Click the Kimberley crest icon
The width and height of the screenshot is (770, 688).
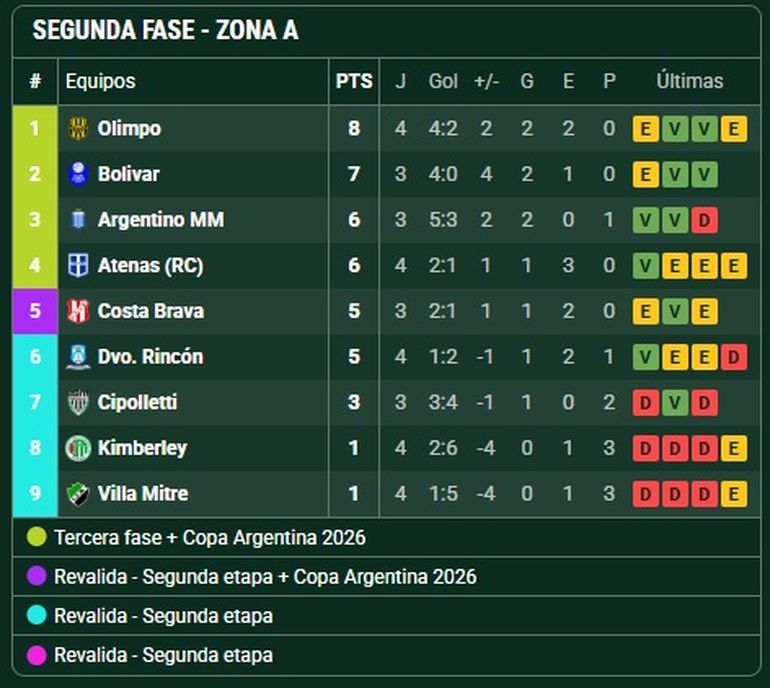click(78, 448)
